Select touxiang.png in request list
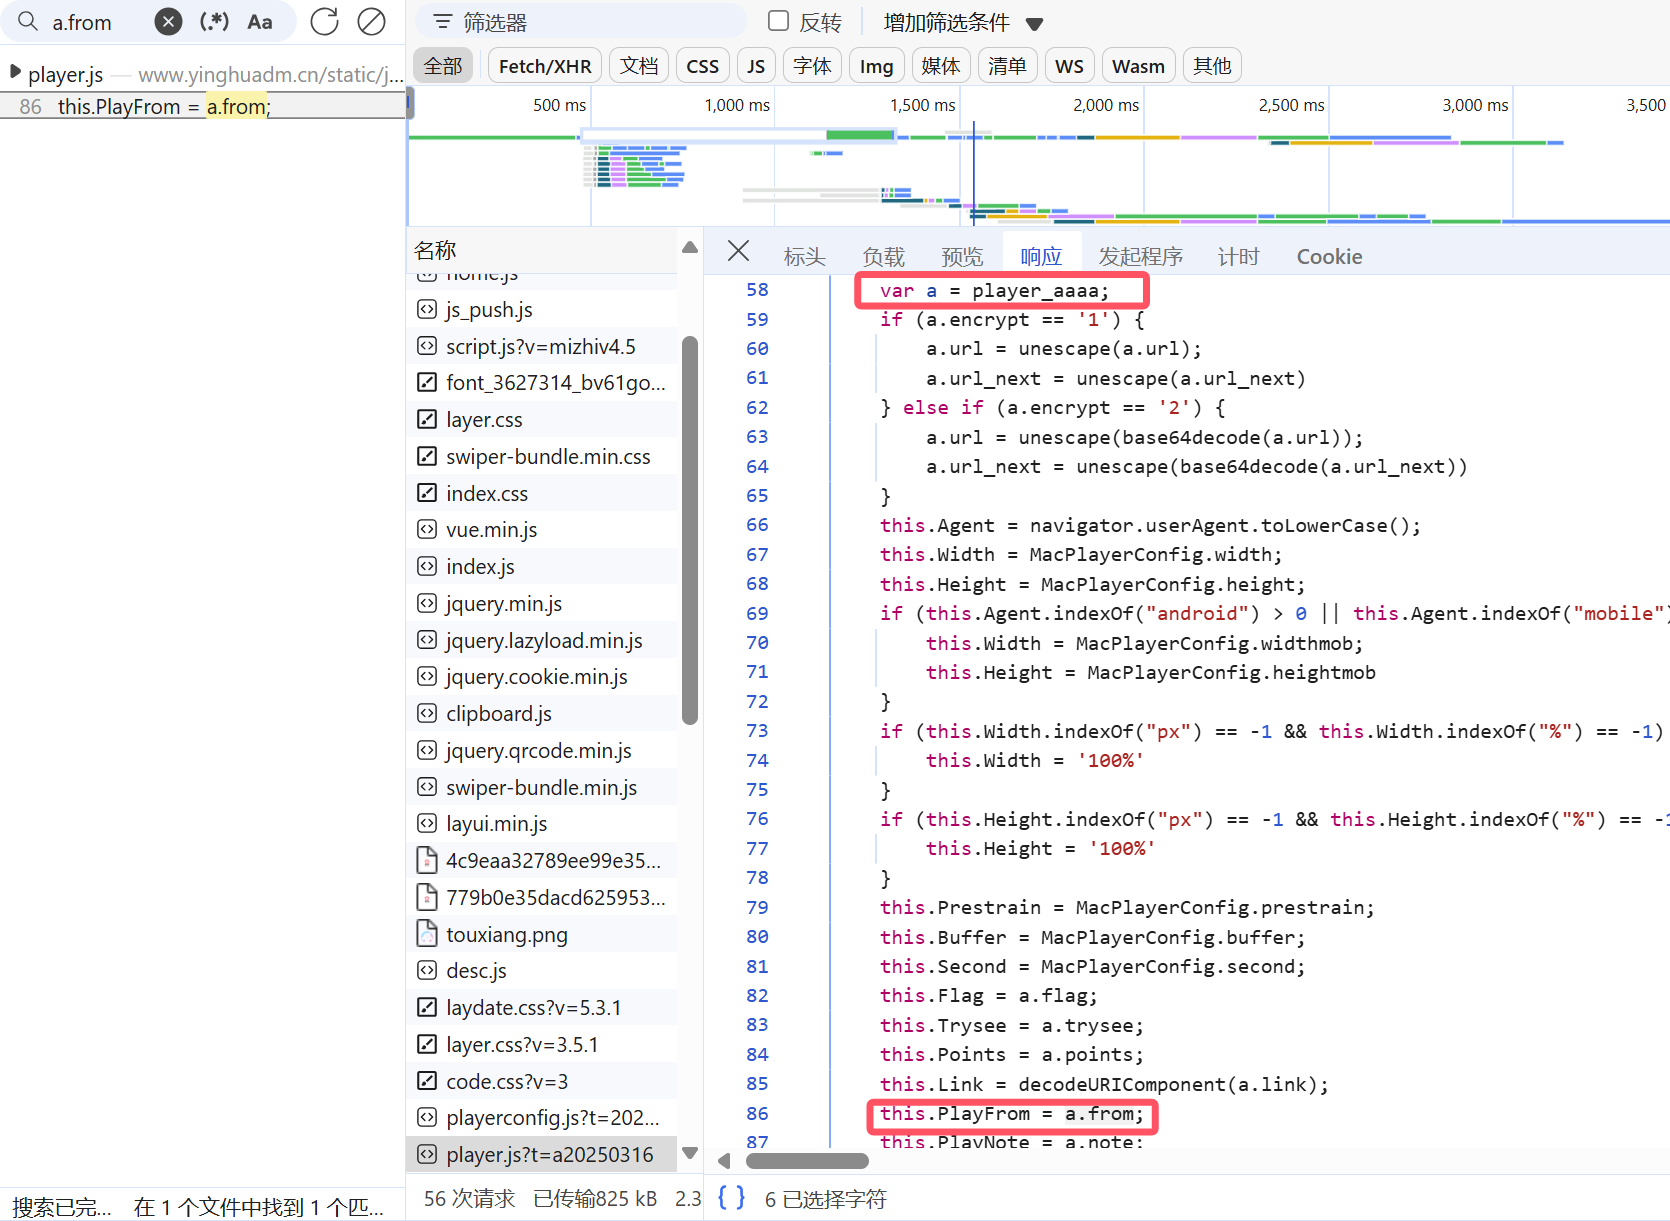The image size is (1670, 1221). [x=506, y=935]
